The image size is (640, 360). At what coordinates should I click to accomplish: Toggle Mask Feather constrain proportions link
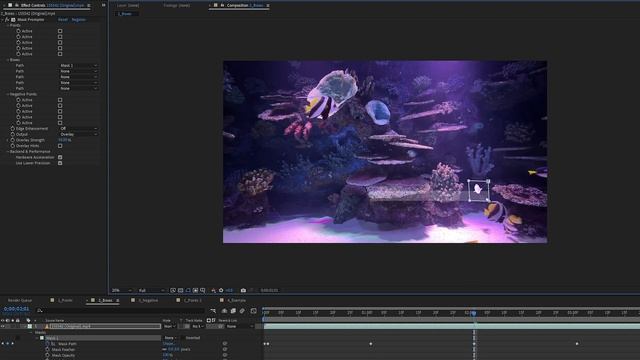[x=164, y=349]
